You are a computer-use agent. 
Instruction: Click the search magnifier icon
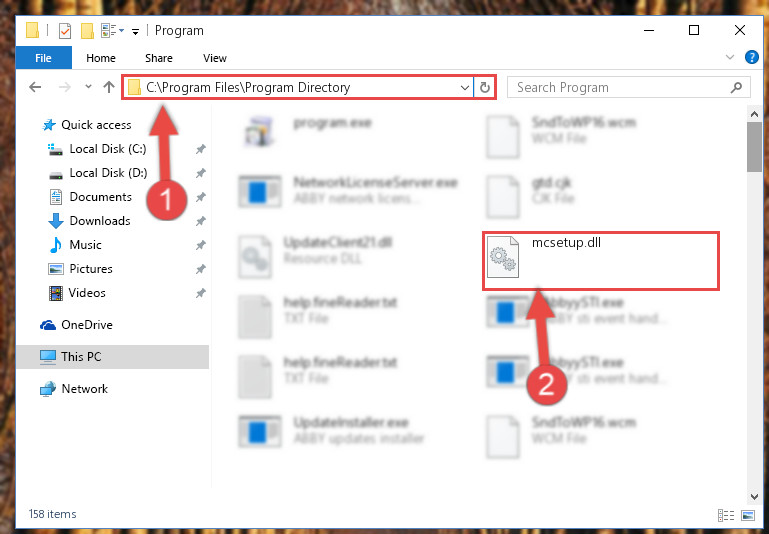(736, 87)
